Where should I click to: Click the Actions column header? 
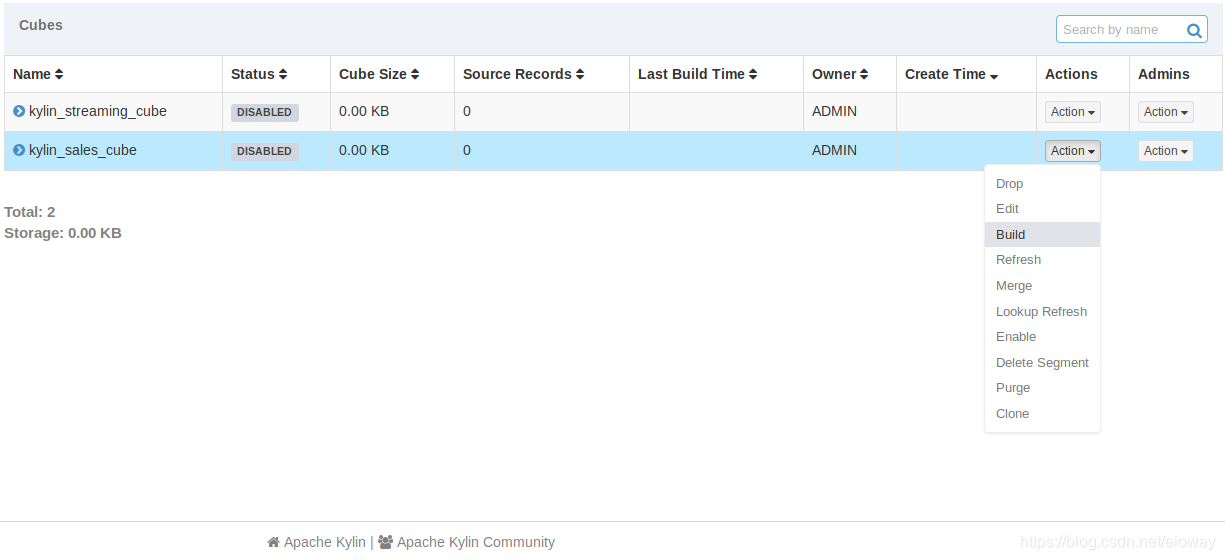[1071, 74]
